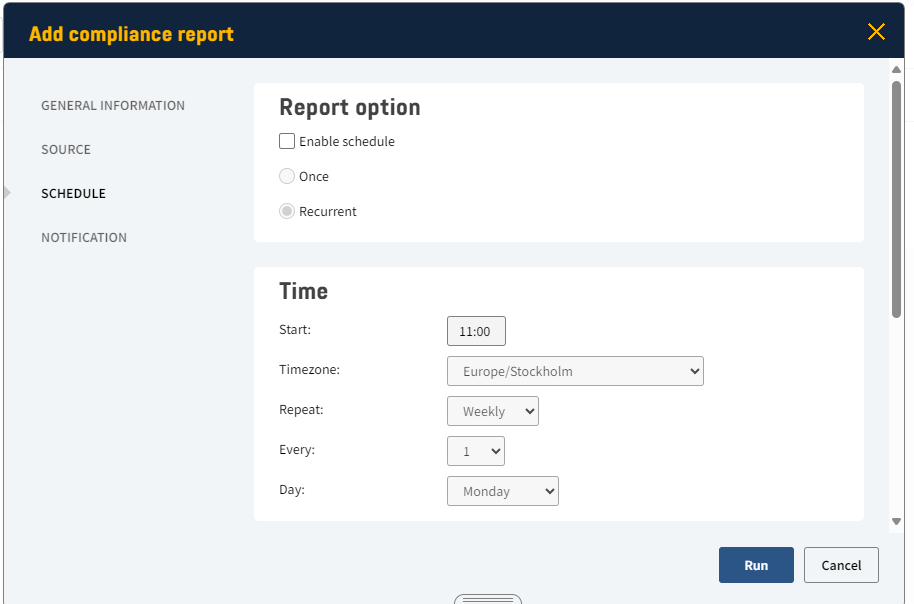Navigate to the Notification section
This screenshot has width=914, height=604.
(84, 238)
